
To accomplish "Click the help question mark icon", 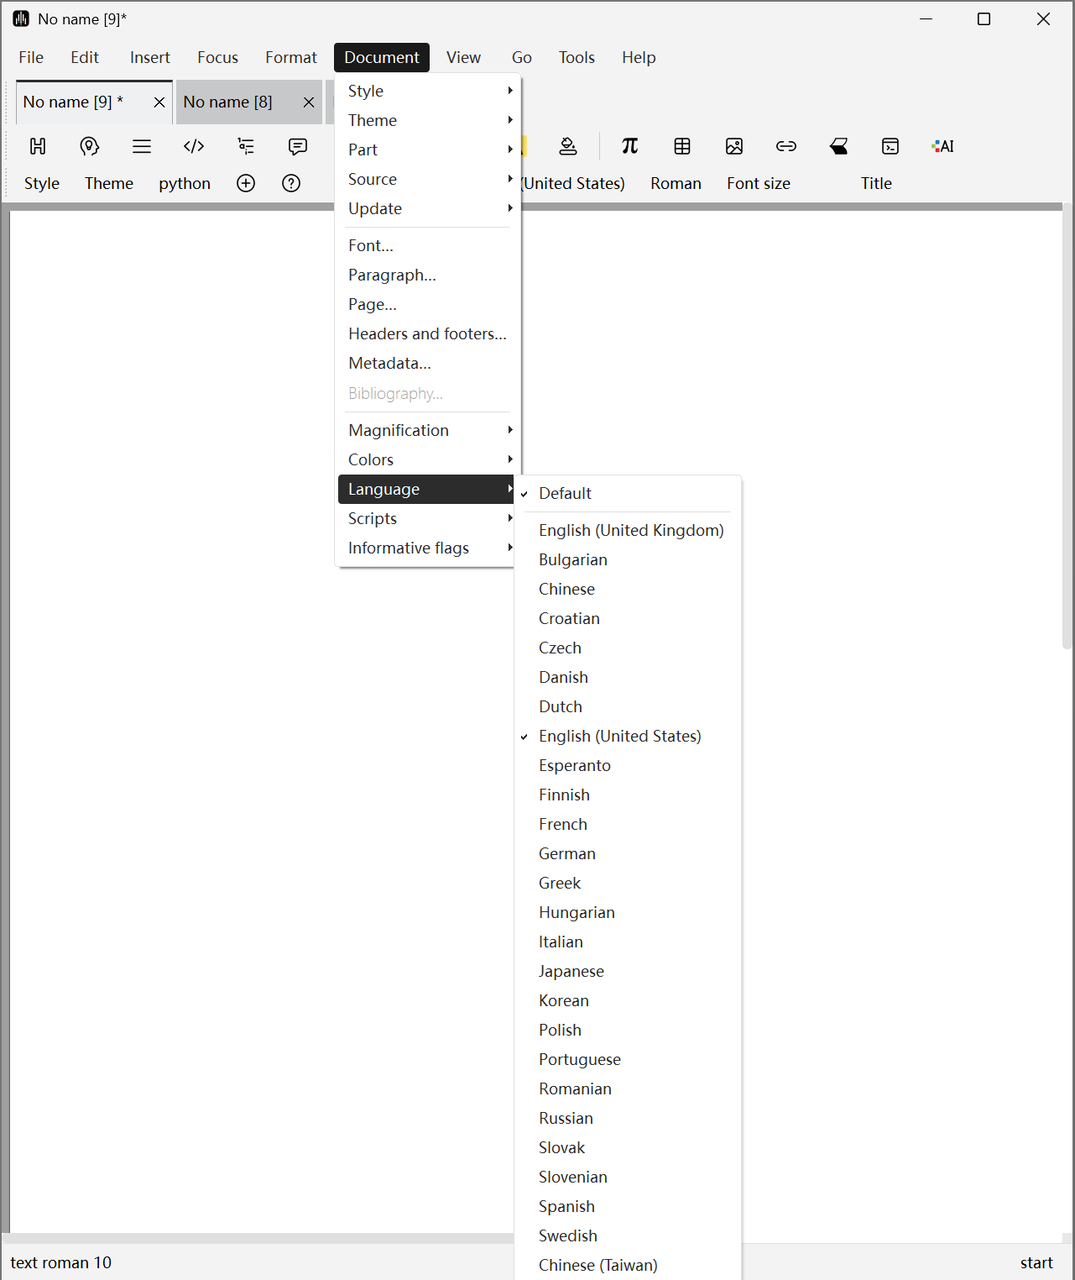I will pos(291,183).
